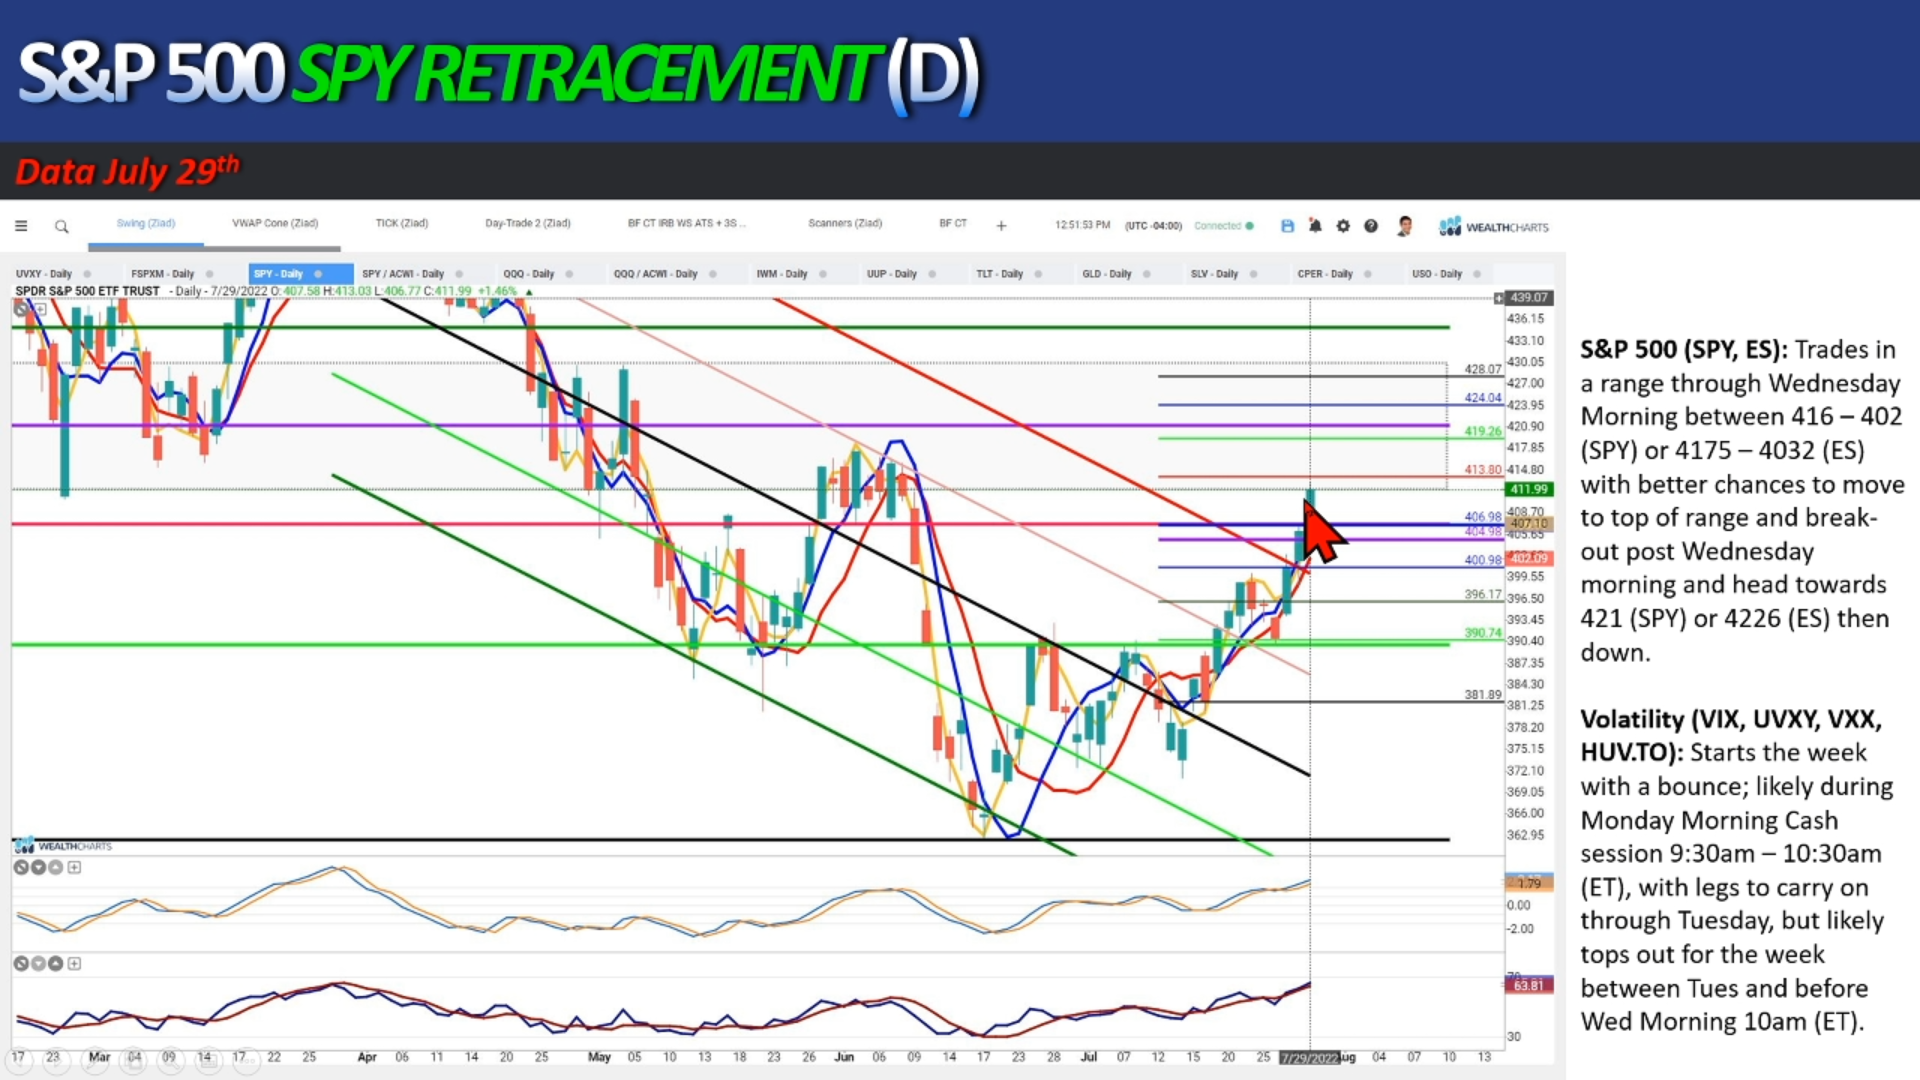Click the red 413.80 retracement level label
1920x1080 pixels.
click(1483, 470)
